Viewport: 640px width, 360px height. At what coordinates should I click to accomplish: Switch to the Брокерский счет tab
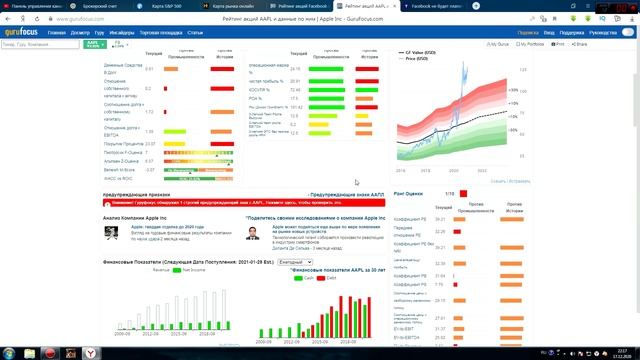pos(100,6)
